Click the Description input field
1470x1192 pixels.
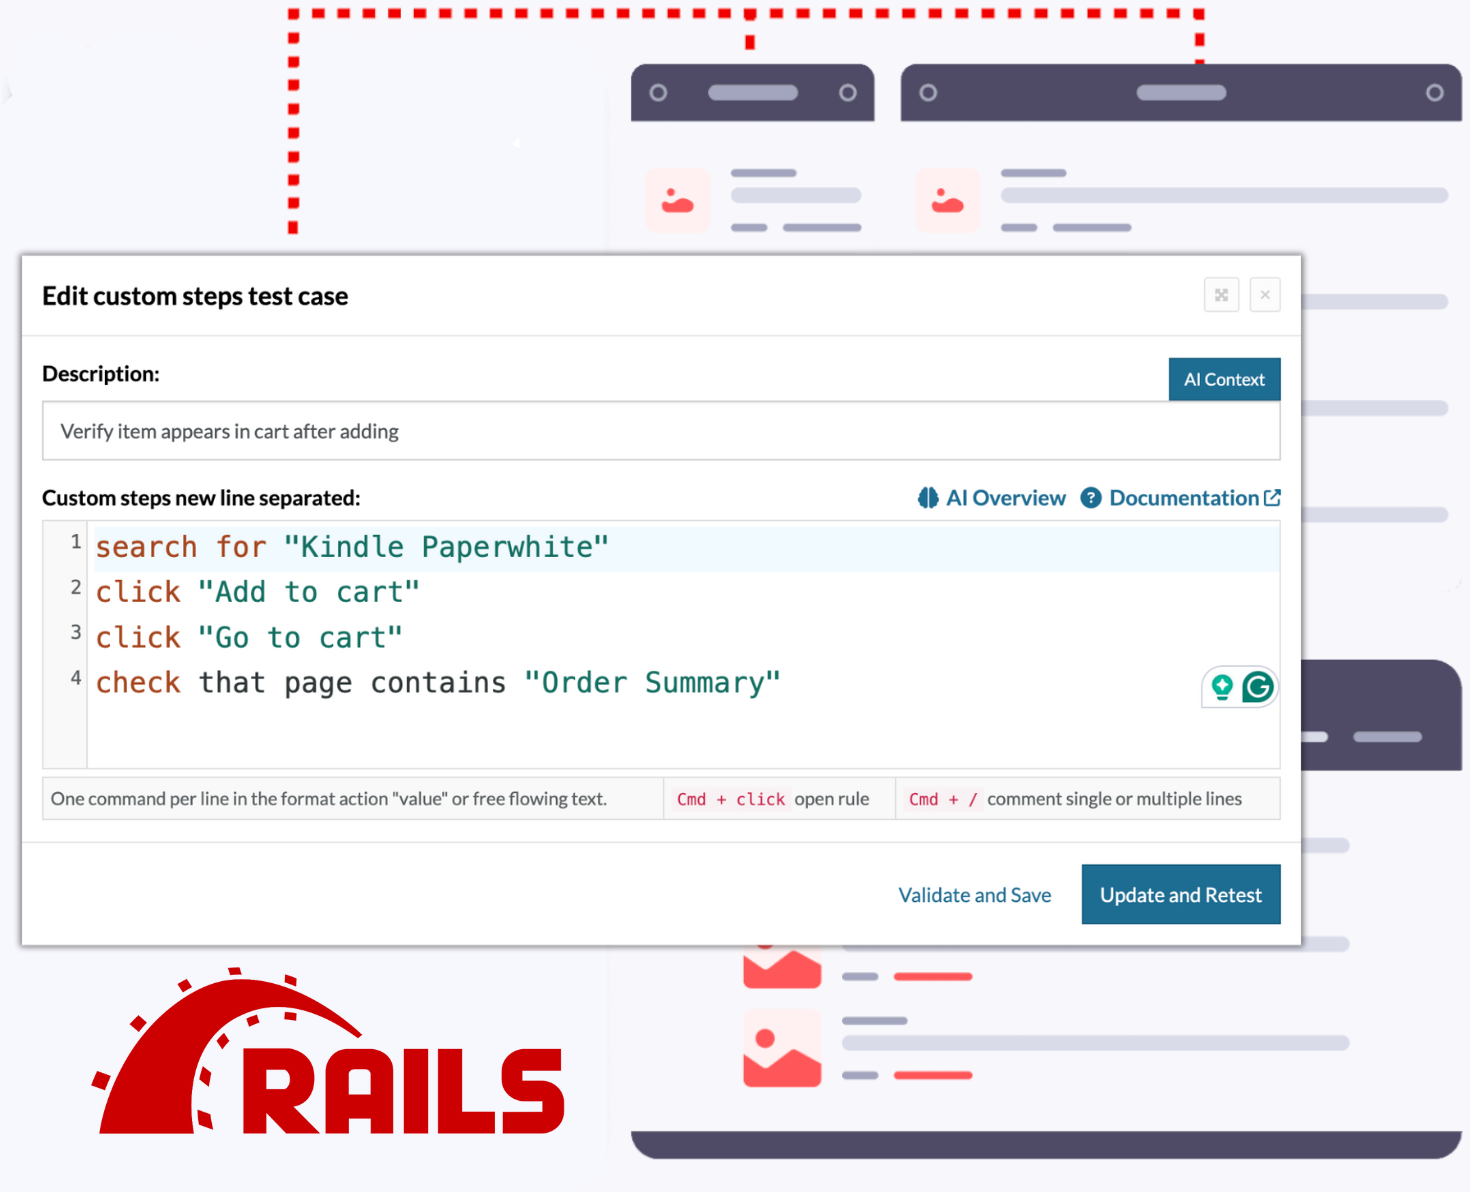click(x=661, y=431)
